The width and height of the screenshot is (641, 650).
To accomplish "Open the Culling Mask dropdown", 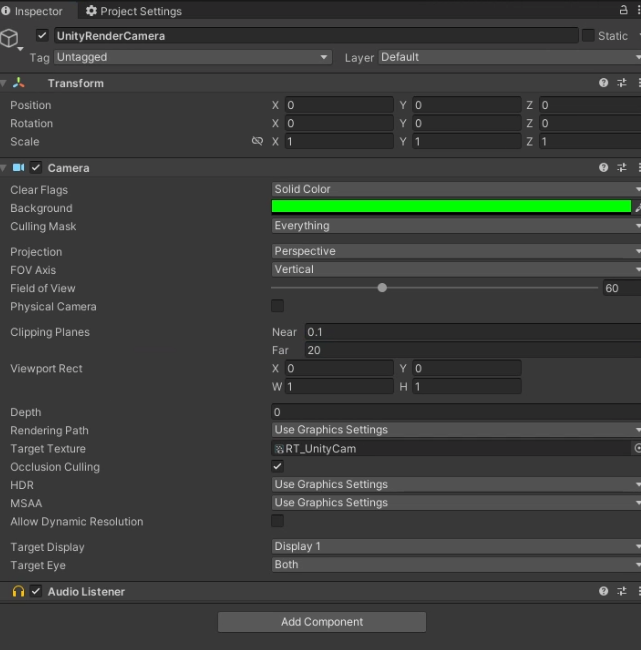I will pos(456,226).
